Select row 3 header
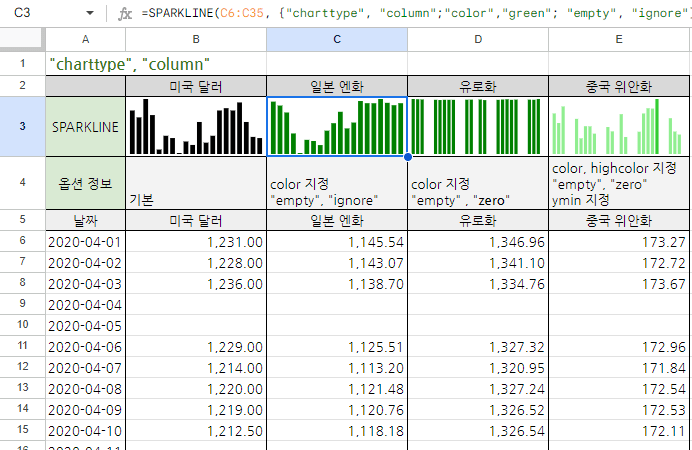The width and height of the screenshot is (692, 450). [22, 126]
